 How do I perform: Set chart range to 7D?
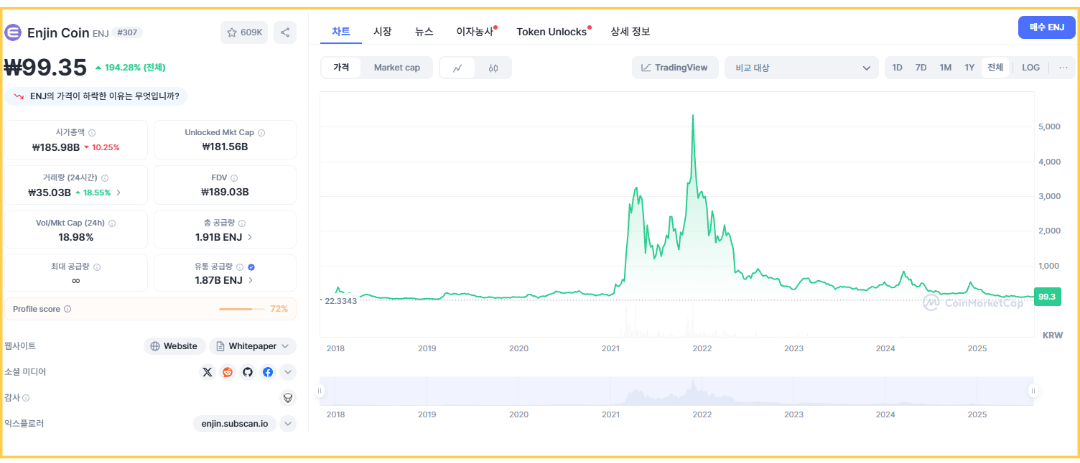[921, 68]
